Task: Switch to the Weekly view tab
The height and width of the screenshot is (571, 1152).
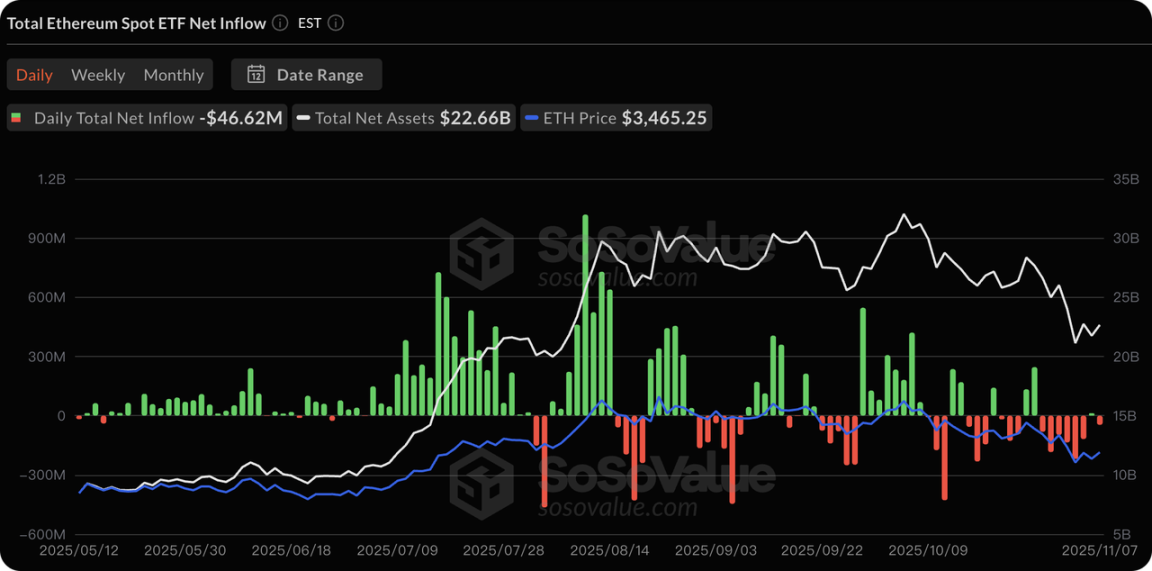Action: click(98, 75)
